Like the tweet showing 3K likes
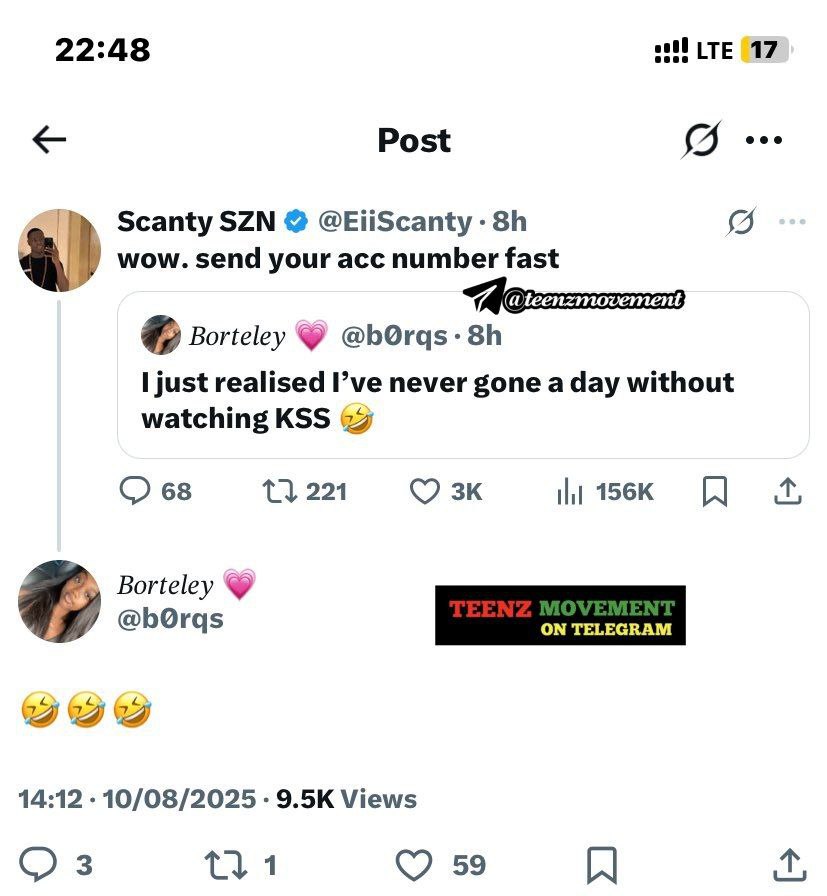Viewport: 827px width, 896px height. [x=446, y=491]
